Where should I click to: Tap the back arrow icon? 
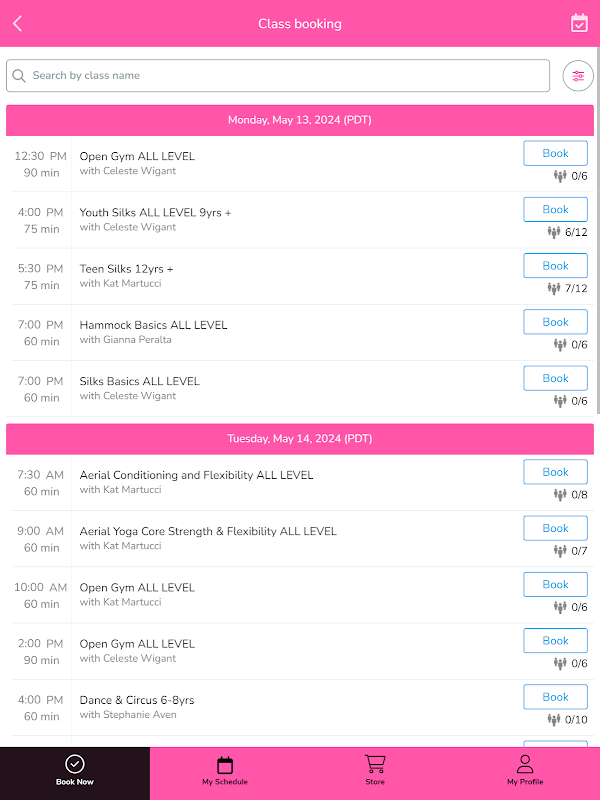(17, 24)
